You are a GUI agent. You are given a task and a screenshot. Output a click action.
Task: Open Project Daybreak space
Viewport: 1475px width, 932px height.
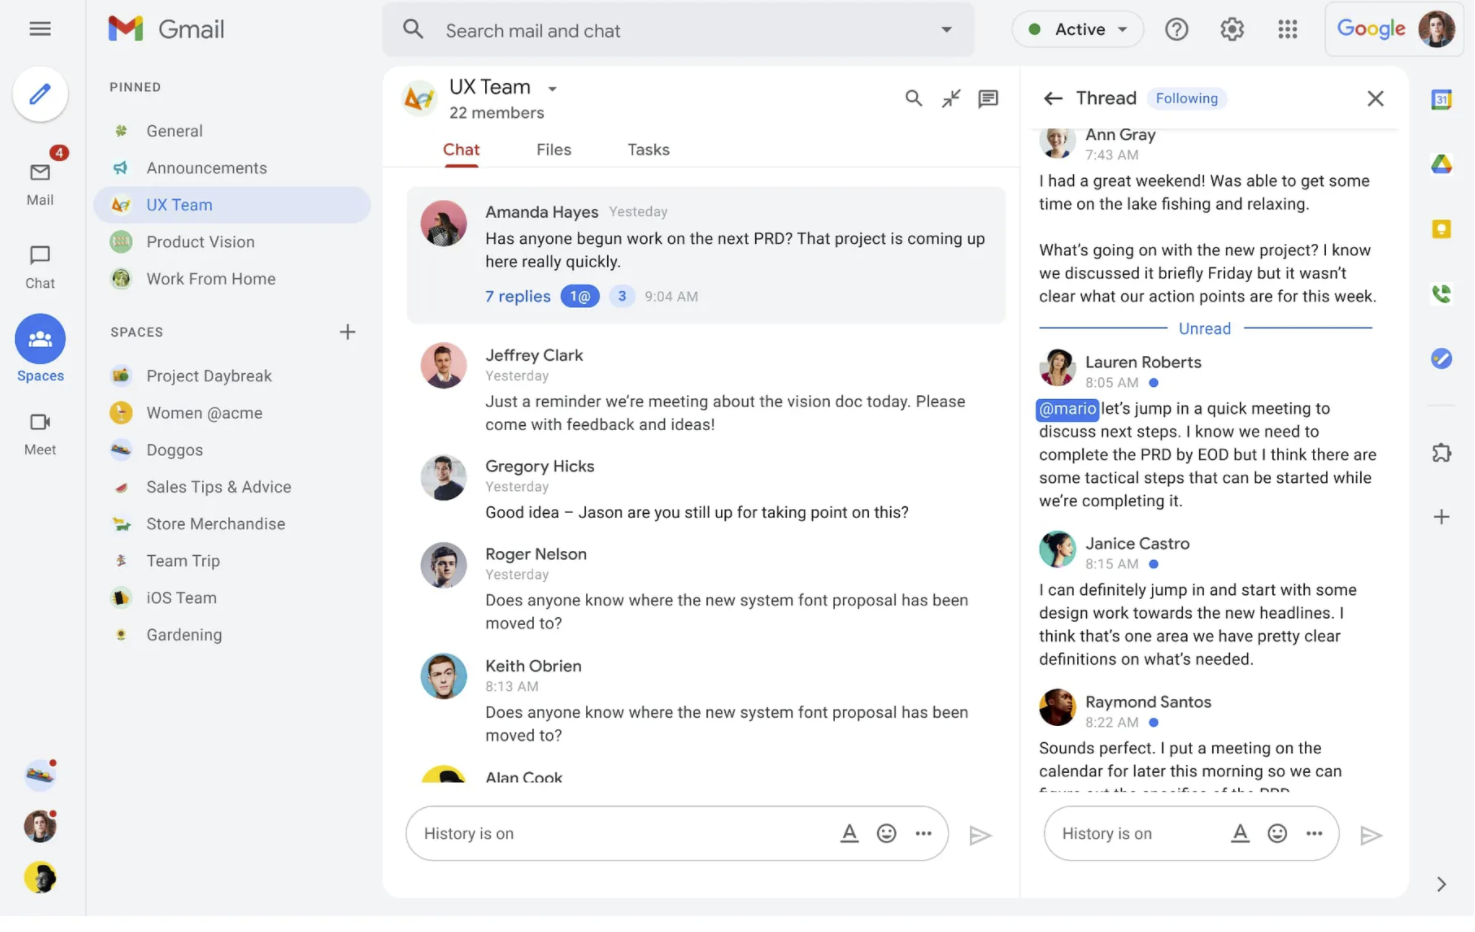232,376
